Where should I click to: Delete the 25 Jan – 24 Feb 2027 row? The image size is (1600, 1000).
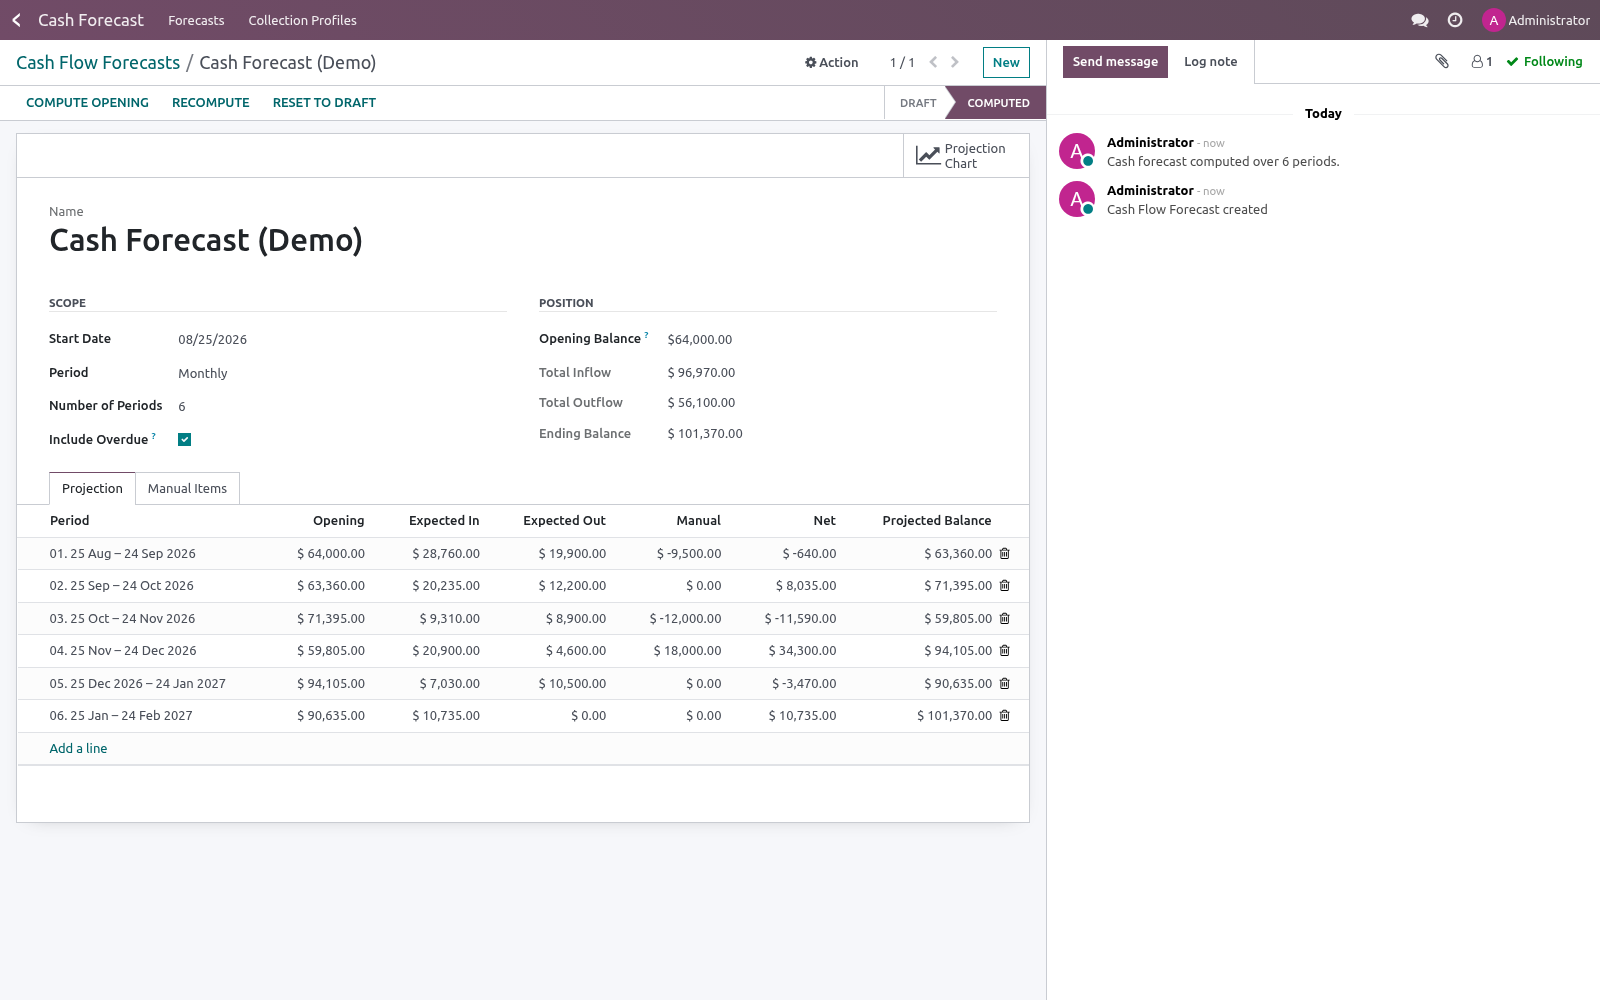1005,716
